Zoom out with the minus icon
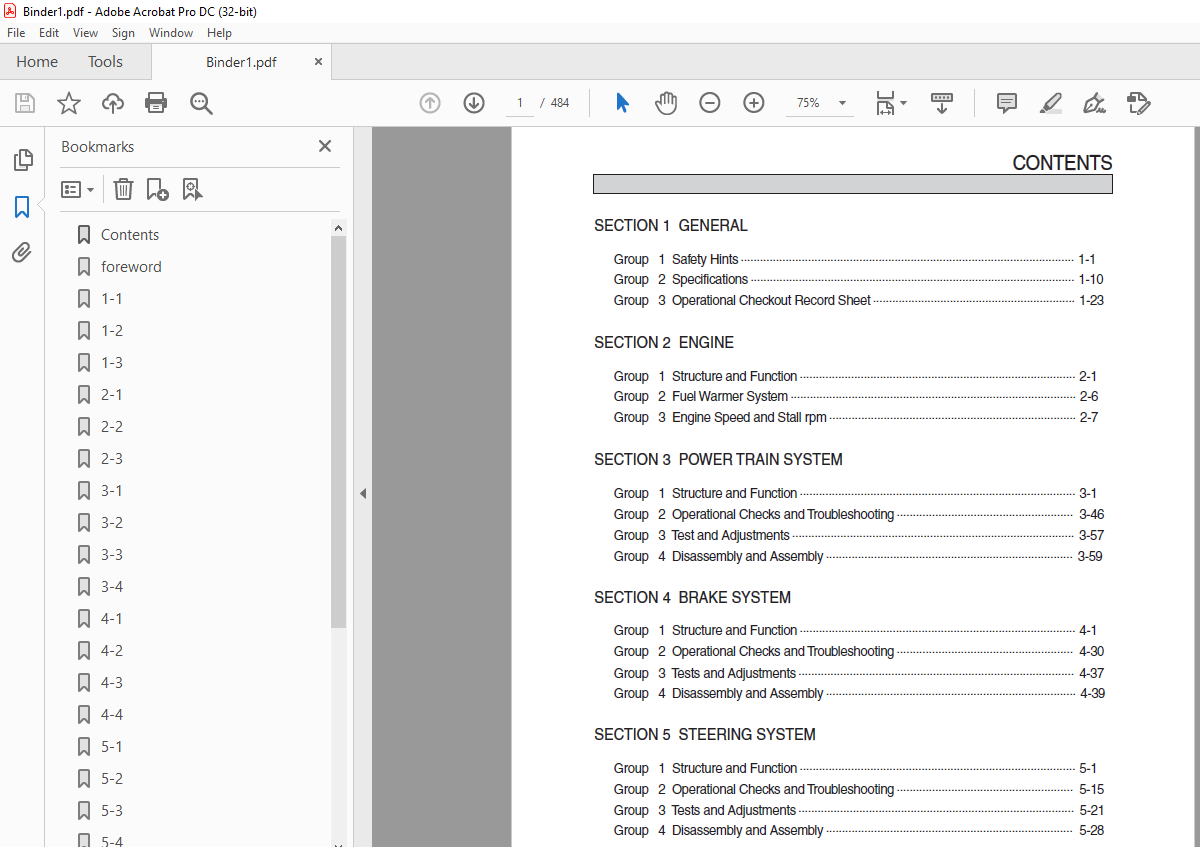 coord(710,103)
